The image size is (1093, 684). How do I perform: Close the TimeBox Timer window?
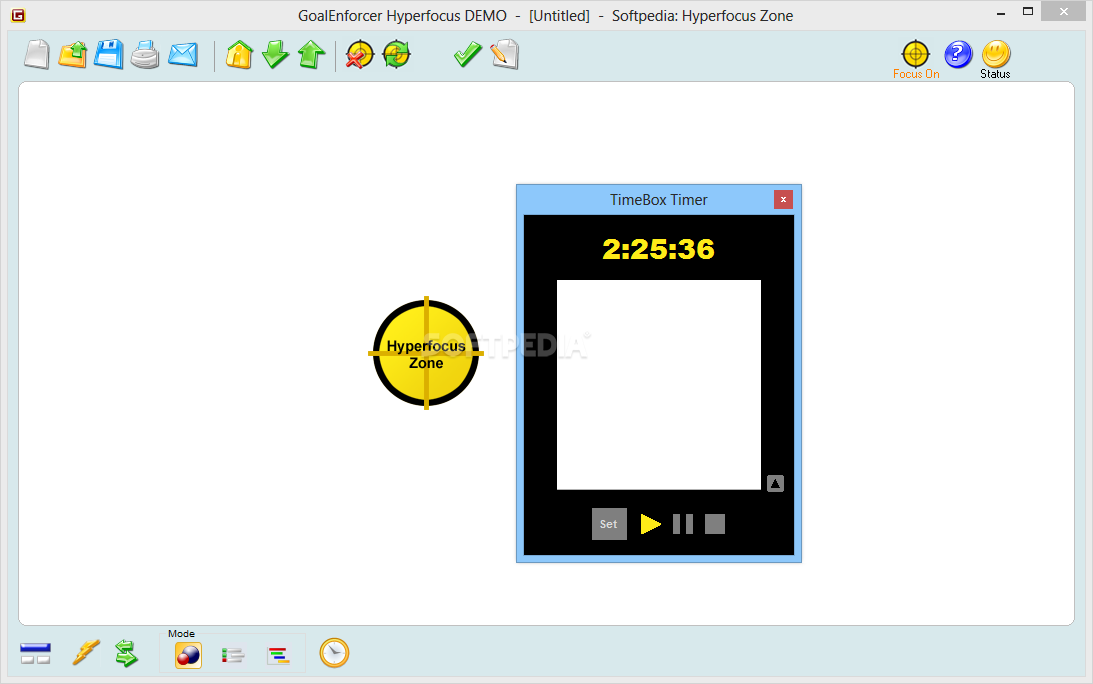coord(783,199)
